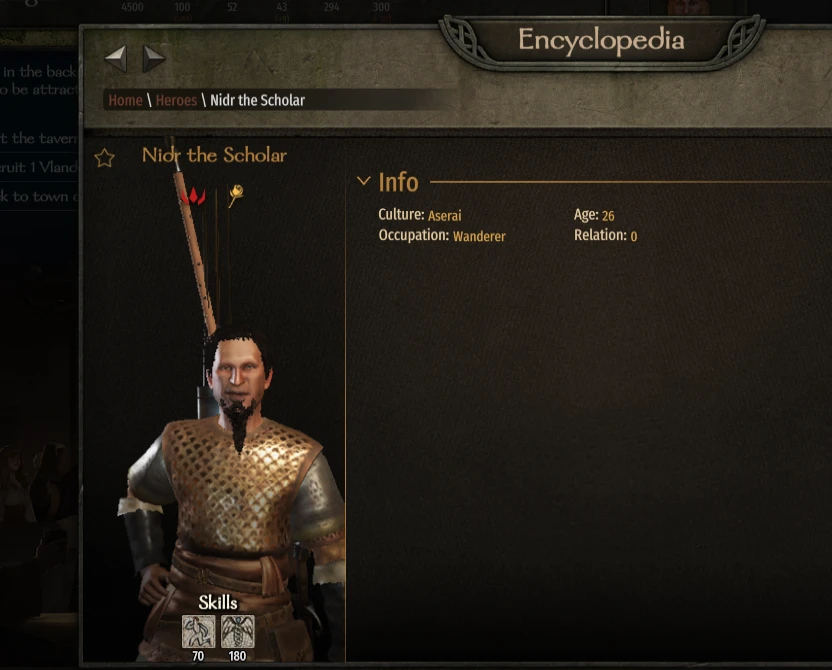The width and height of the screenshot is (832, 670).
Task: Open the Home breadcrumb
Action: point(125,100)
